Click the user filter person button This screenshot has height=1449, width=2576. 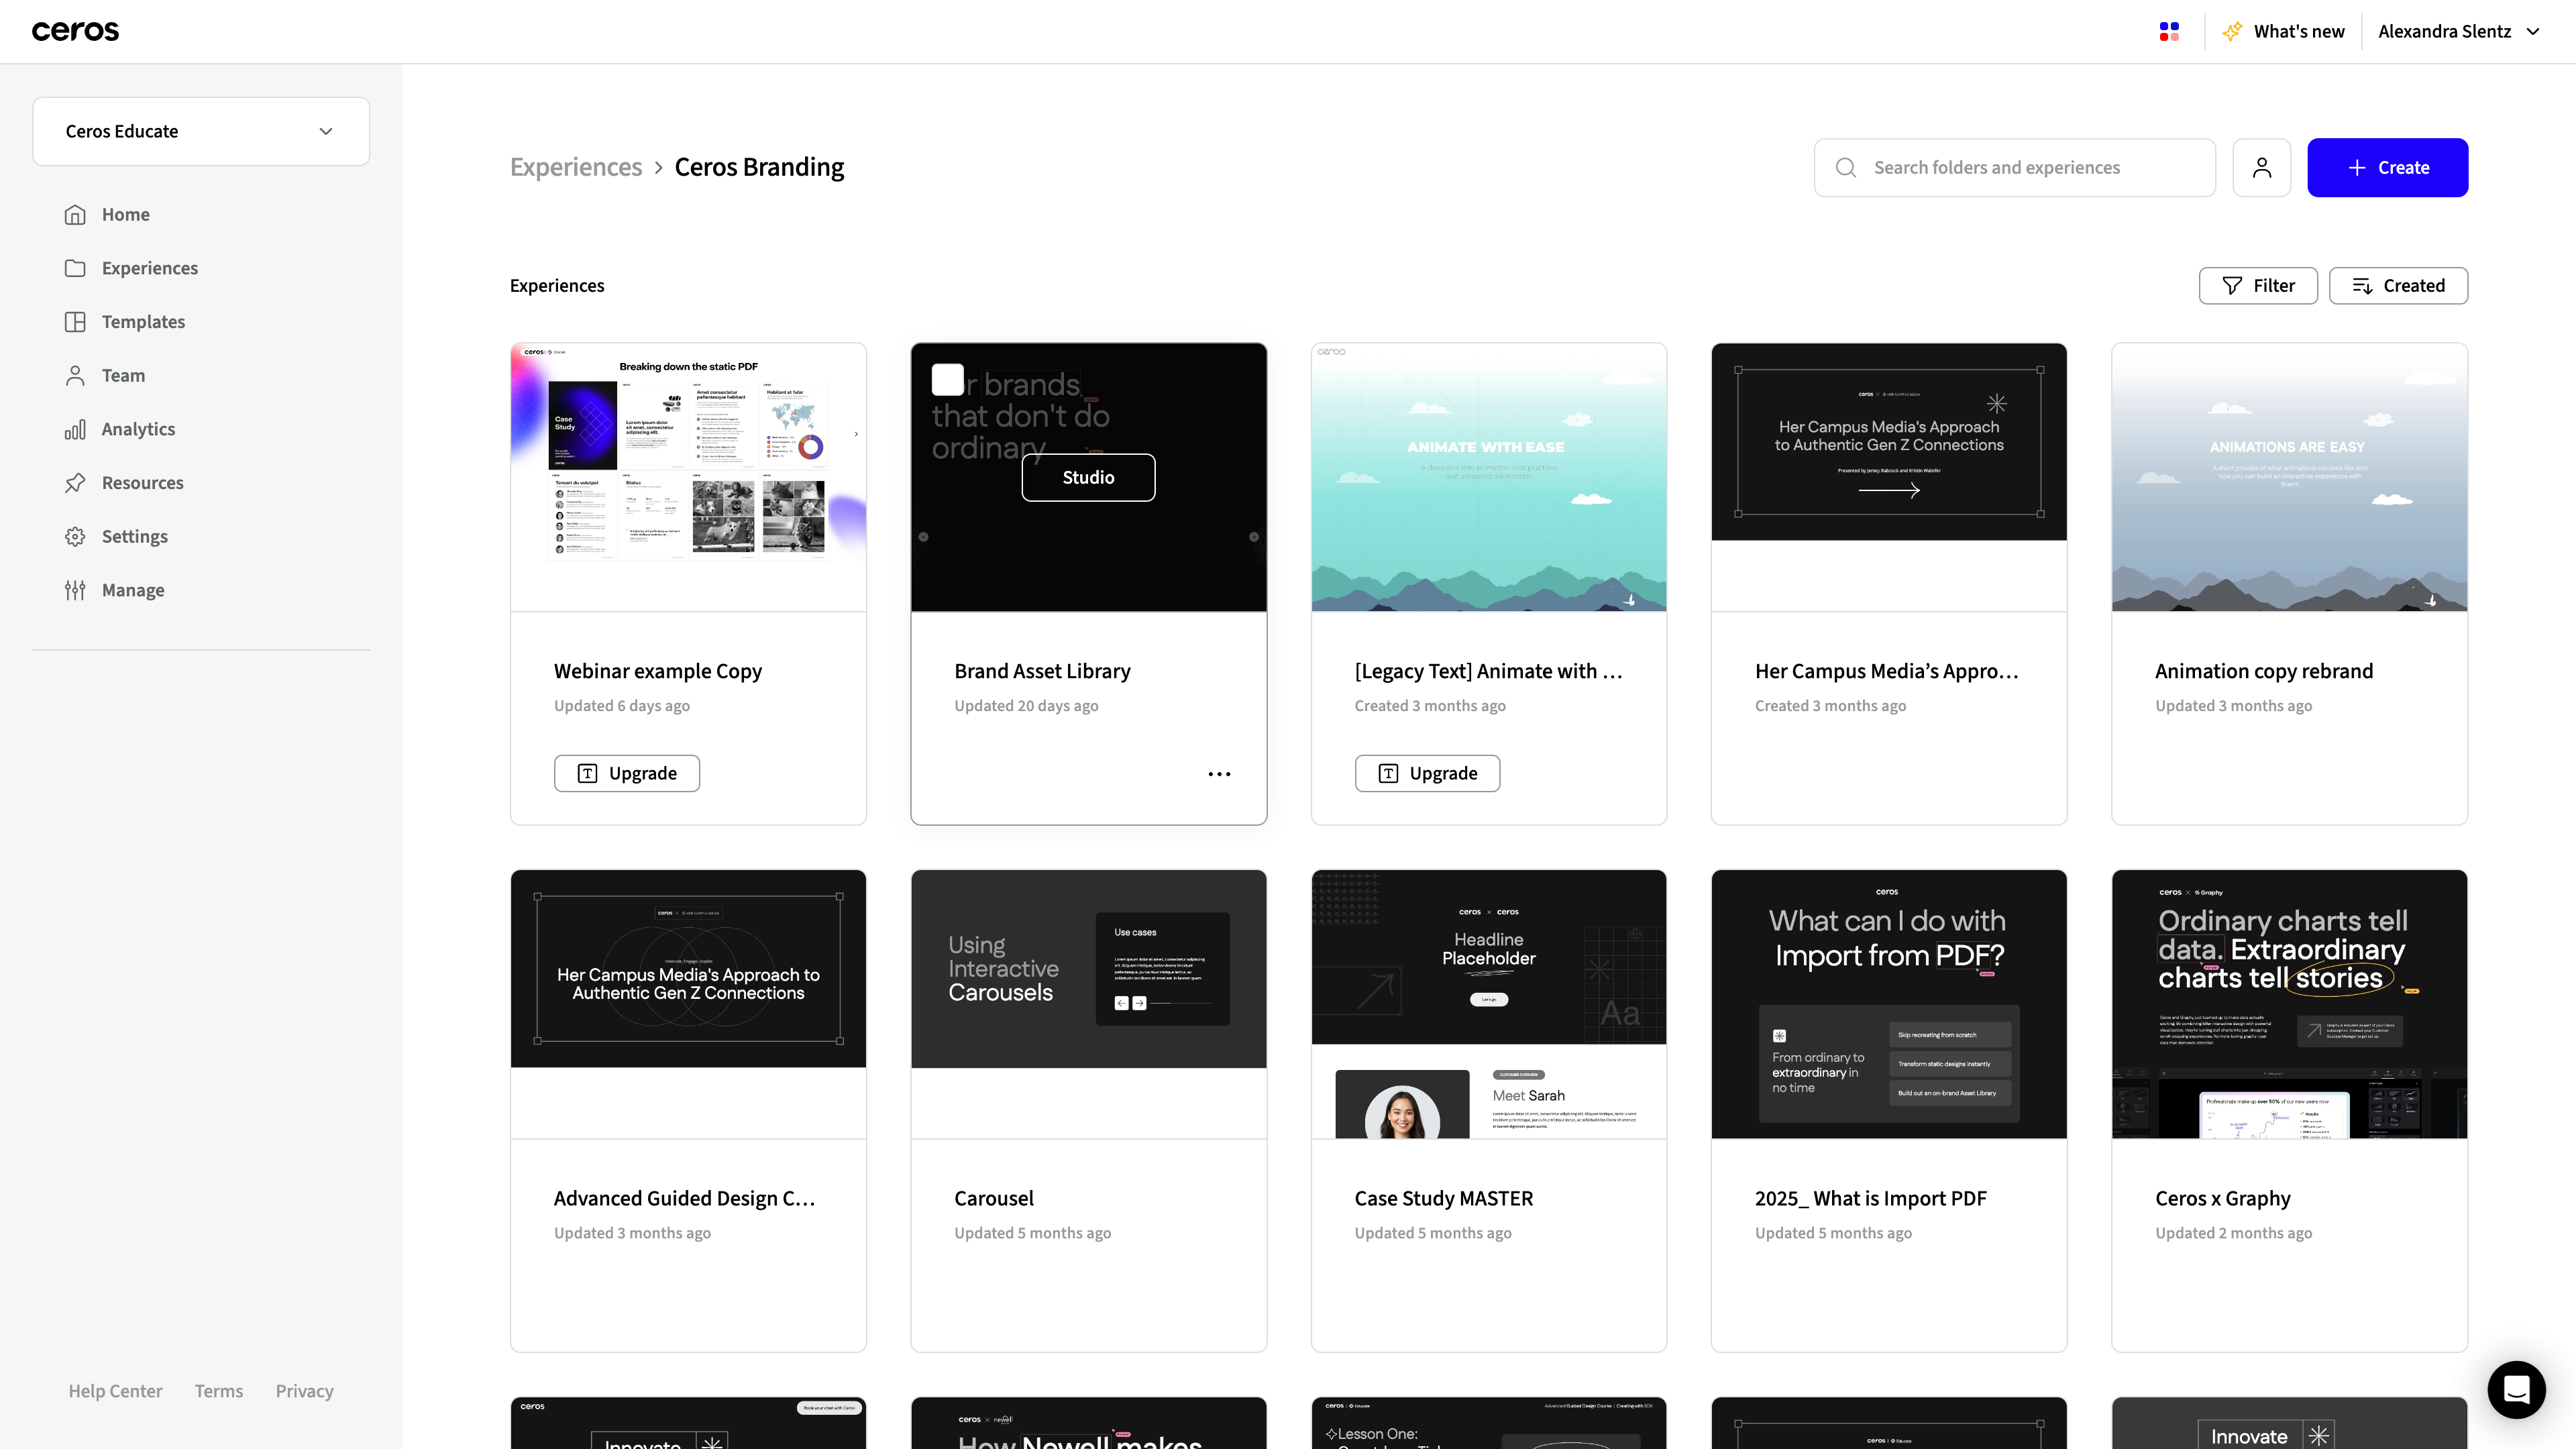[x=2261, y=168]
